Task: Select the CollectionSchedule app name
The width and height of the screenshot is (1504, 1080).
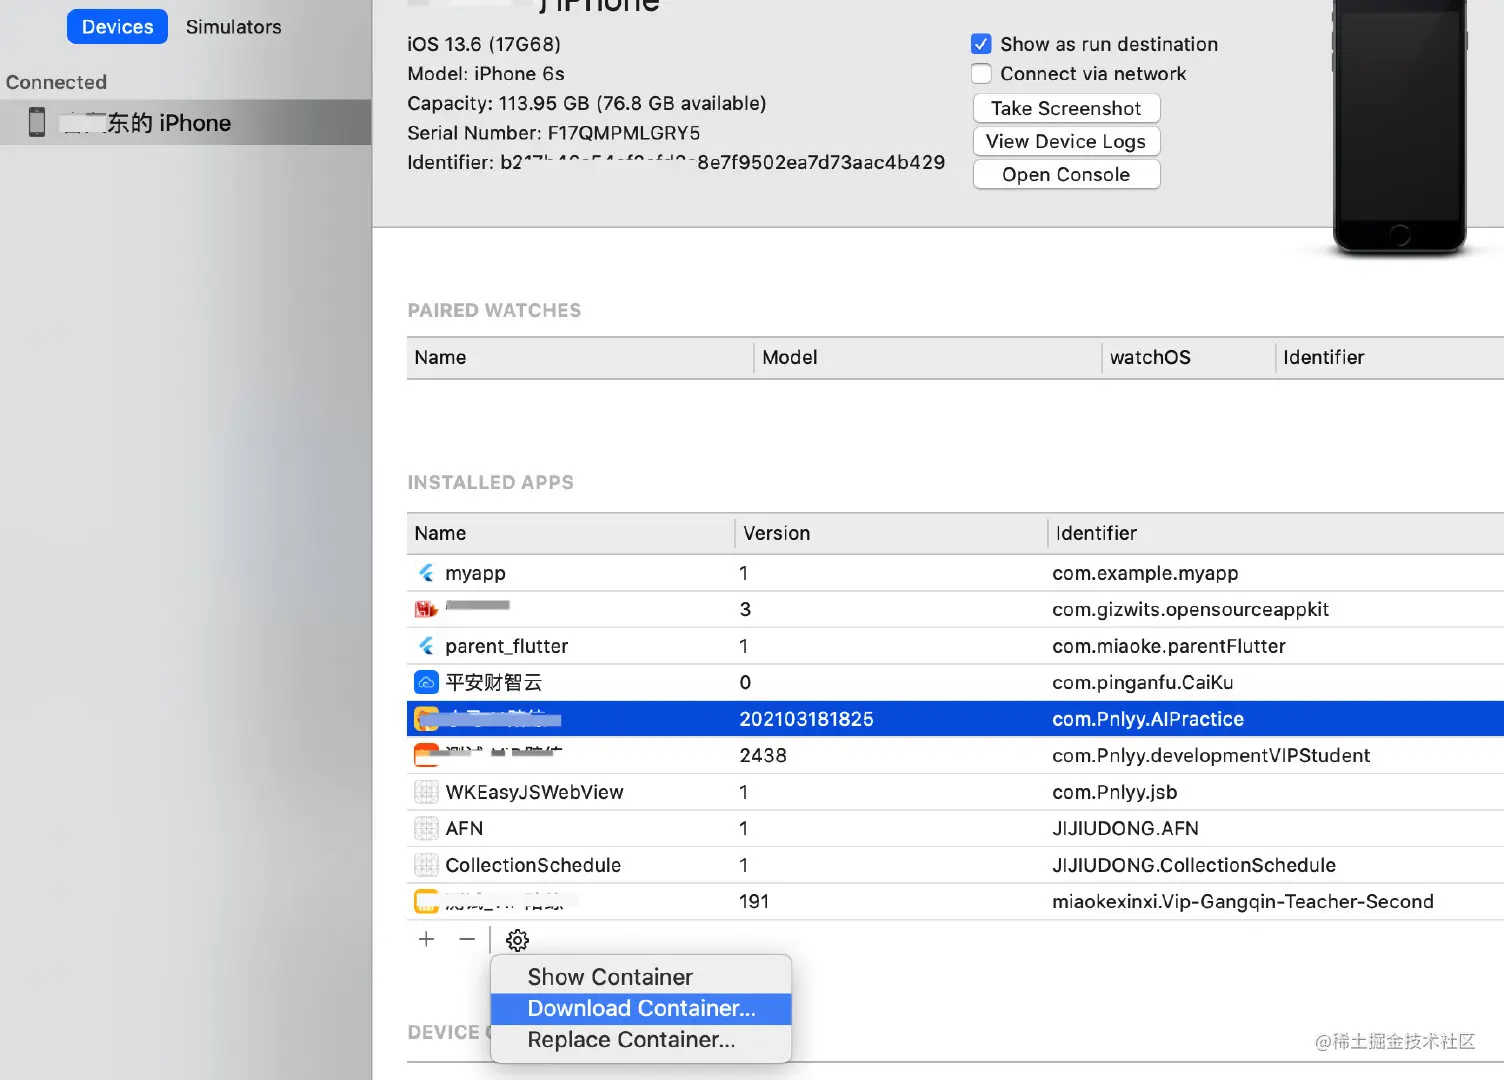Action: click(533, 865)
